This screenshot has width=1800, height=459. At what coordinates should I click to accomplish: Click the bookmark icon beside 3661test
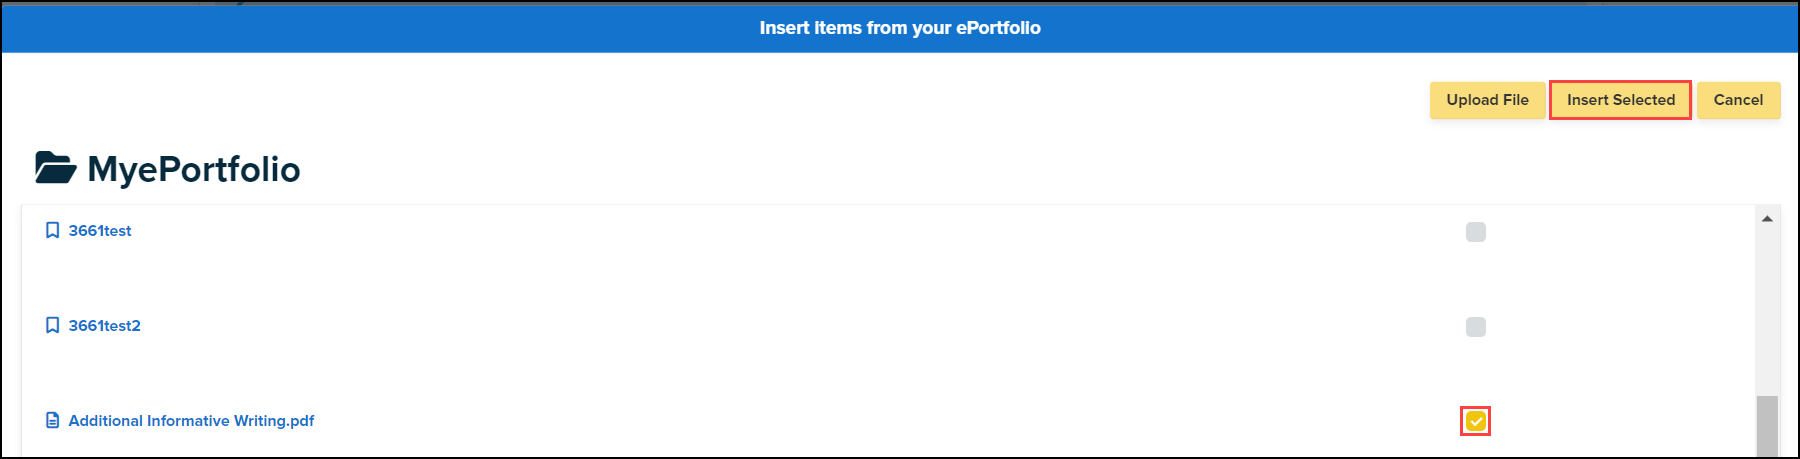tap(53, 231)
